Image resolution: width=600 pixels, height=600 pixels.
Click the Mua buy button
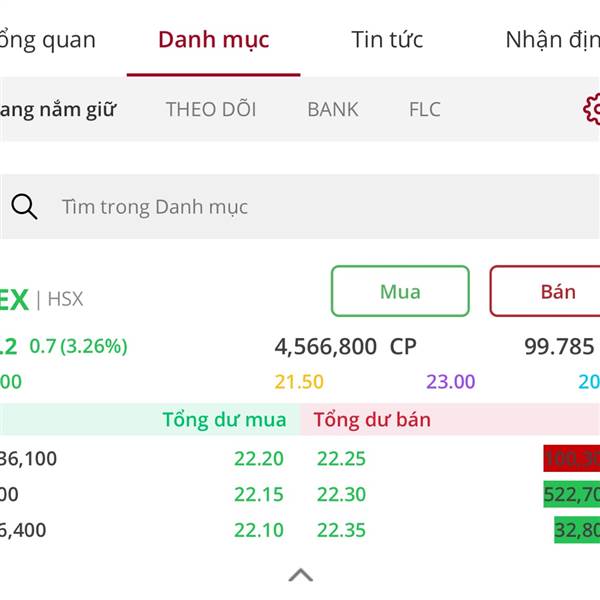[x=400, y=291]
